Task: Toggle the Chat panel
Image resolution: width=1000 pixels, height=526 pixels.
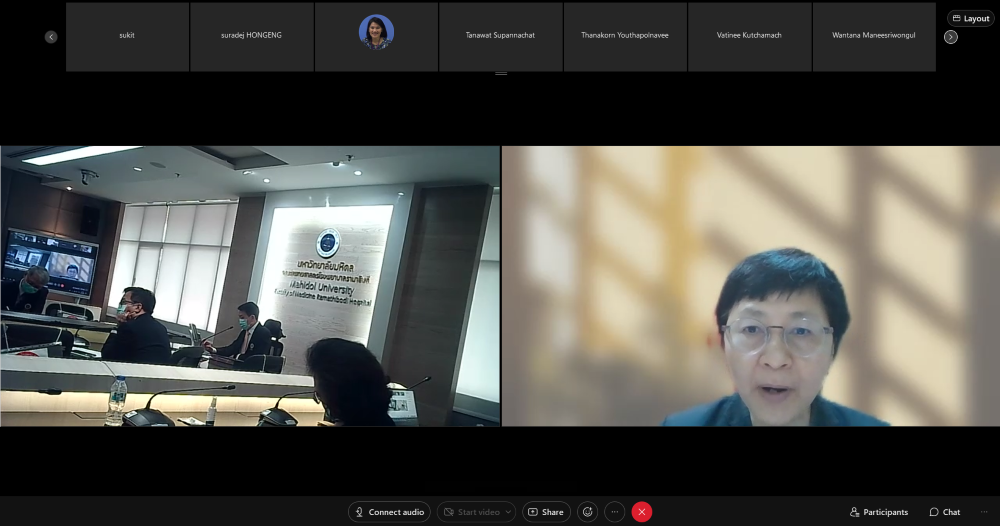Action: coord(944,512)
